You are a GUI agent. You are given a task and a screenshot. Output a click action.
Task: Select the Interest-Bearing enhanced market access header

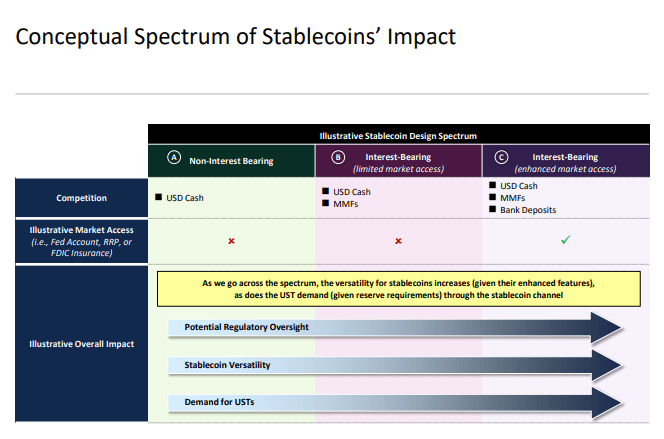pos(565,162)
